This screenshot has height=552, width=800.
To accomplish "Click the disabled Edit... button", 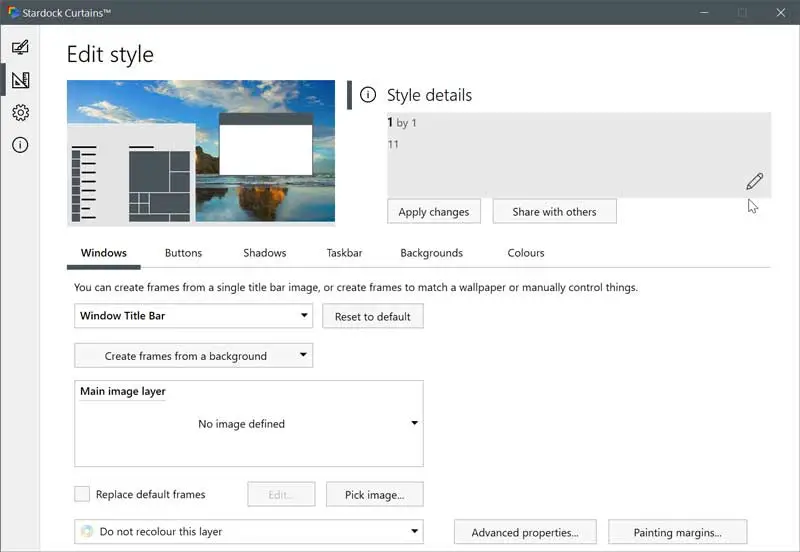I will (281, 494).
